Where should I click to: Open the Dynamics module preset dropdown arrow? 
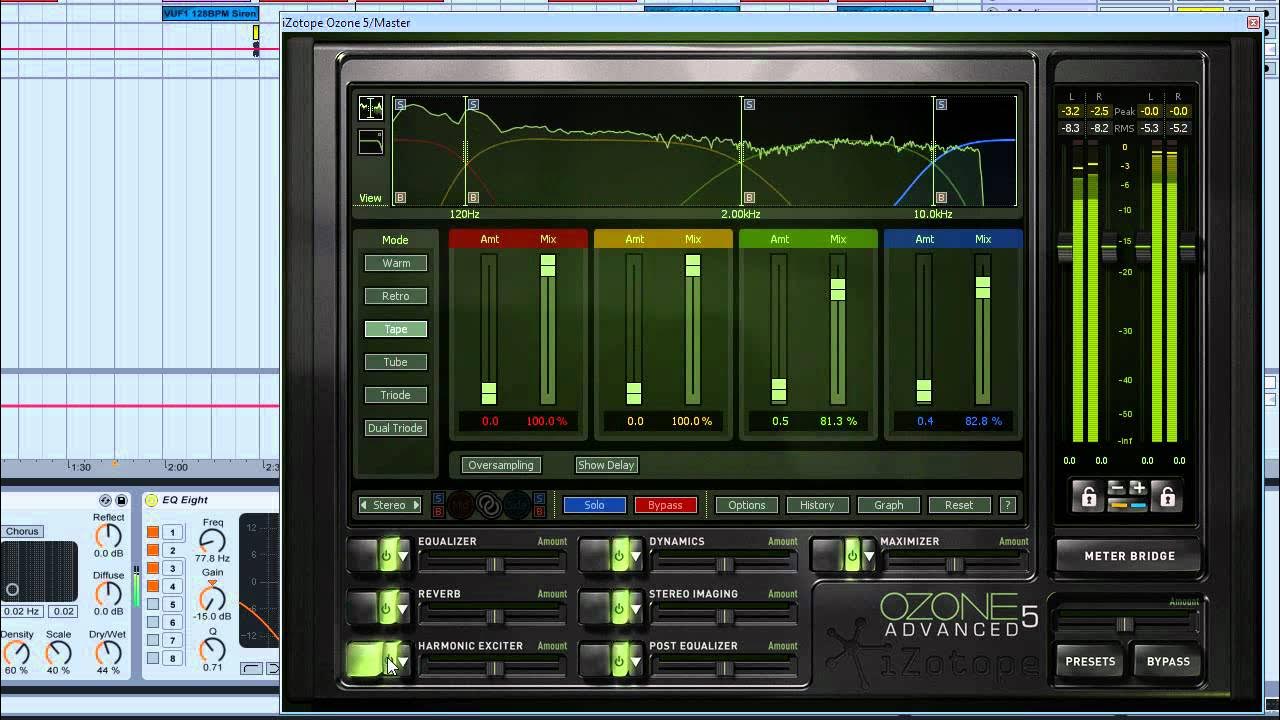click(x=635, y=556)
